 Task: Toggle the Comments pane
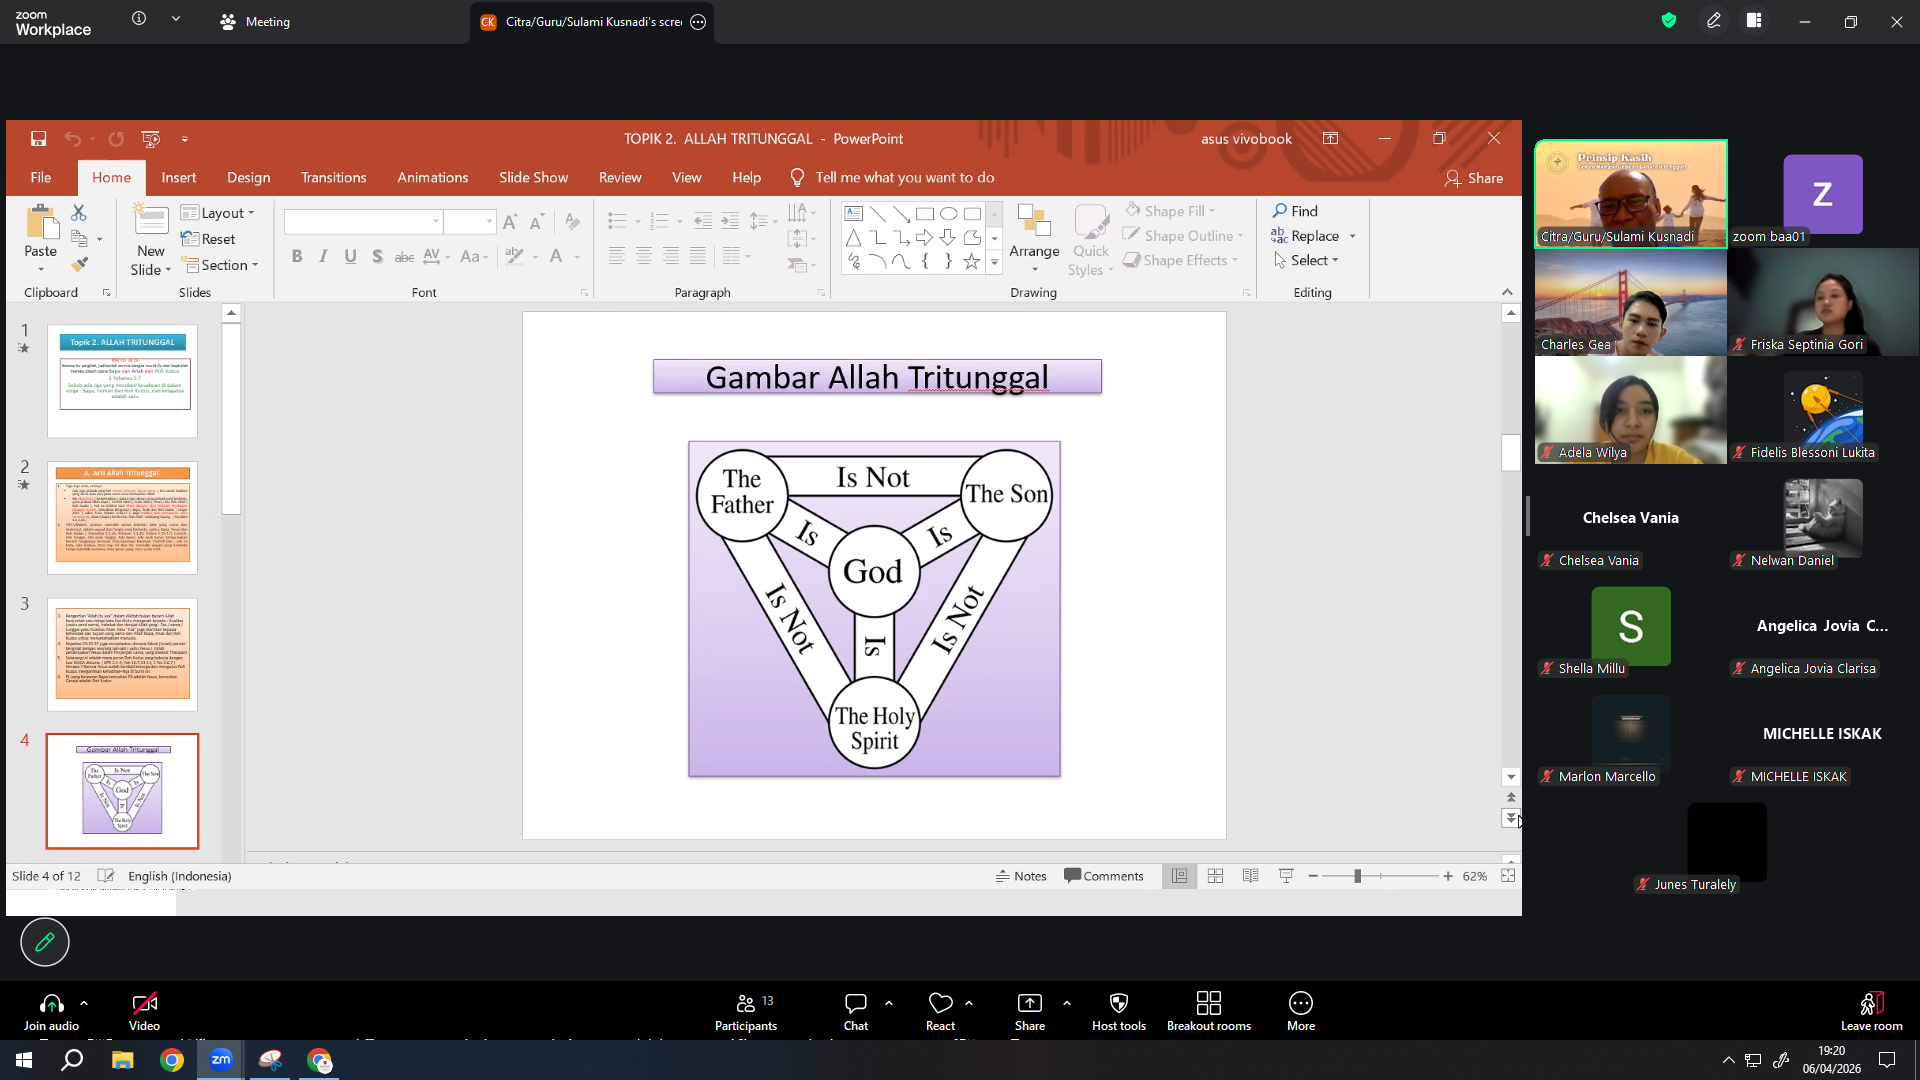tap(1104, 876)
